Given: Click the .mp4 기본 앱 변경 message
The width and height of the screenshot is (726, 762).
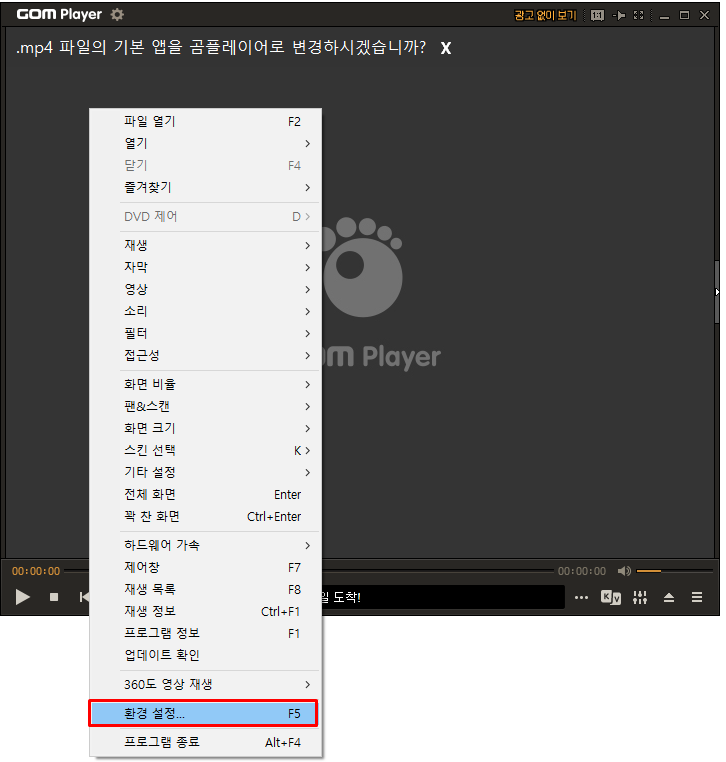Looking at the screenshot, I should (x=221, y=48).
